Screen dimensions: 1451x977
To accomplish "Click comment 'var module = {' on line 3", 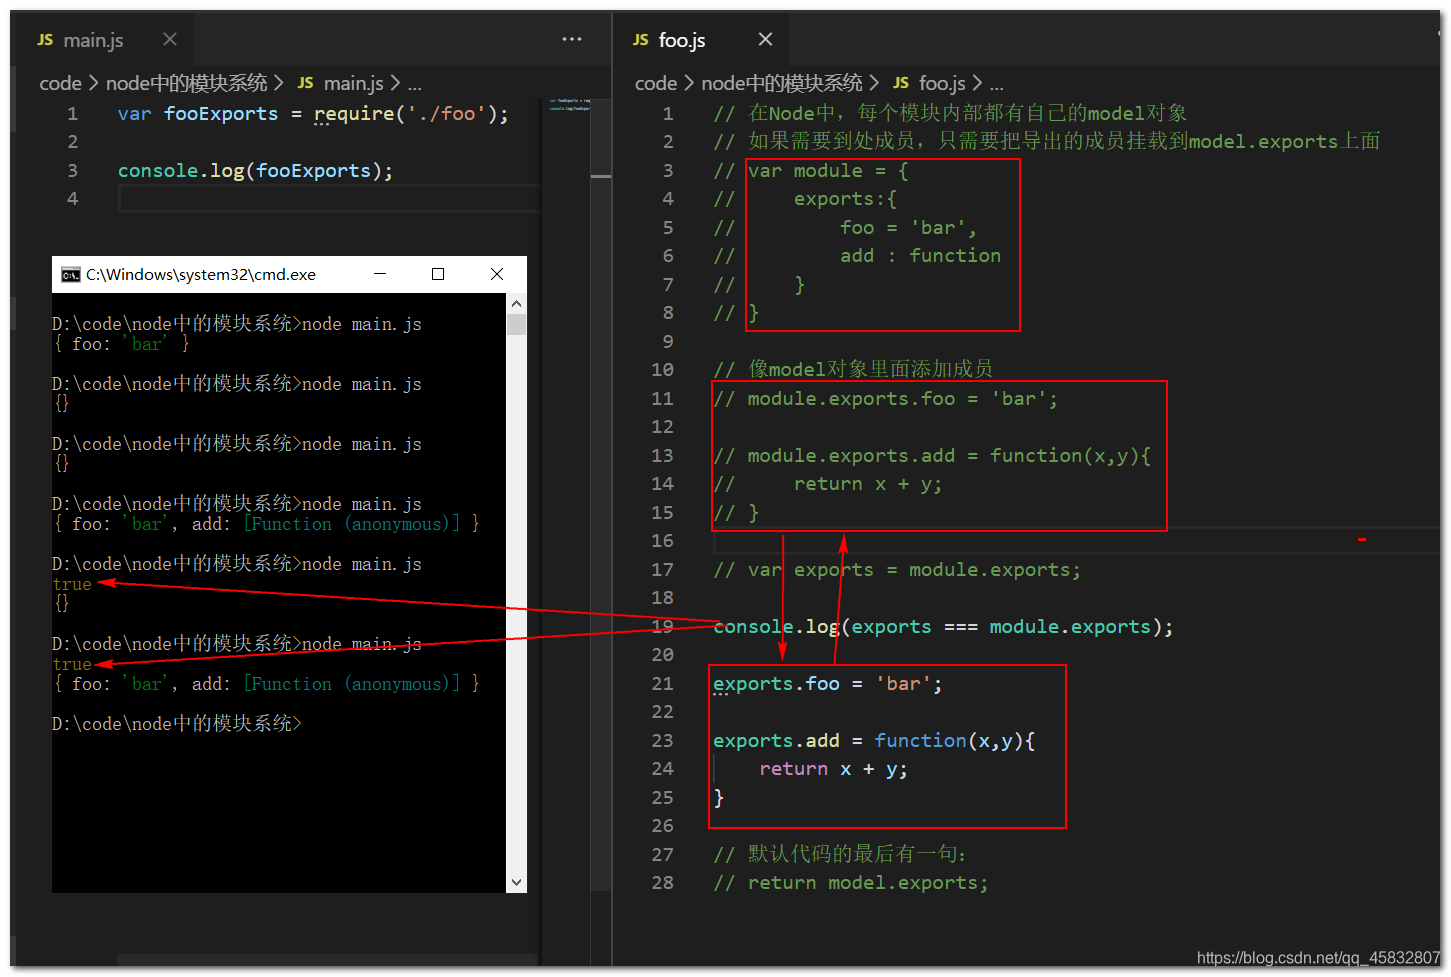I will pos(828,171).
